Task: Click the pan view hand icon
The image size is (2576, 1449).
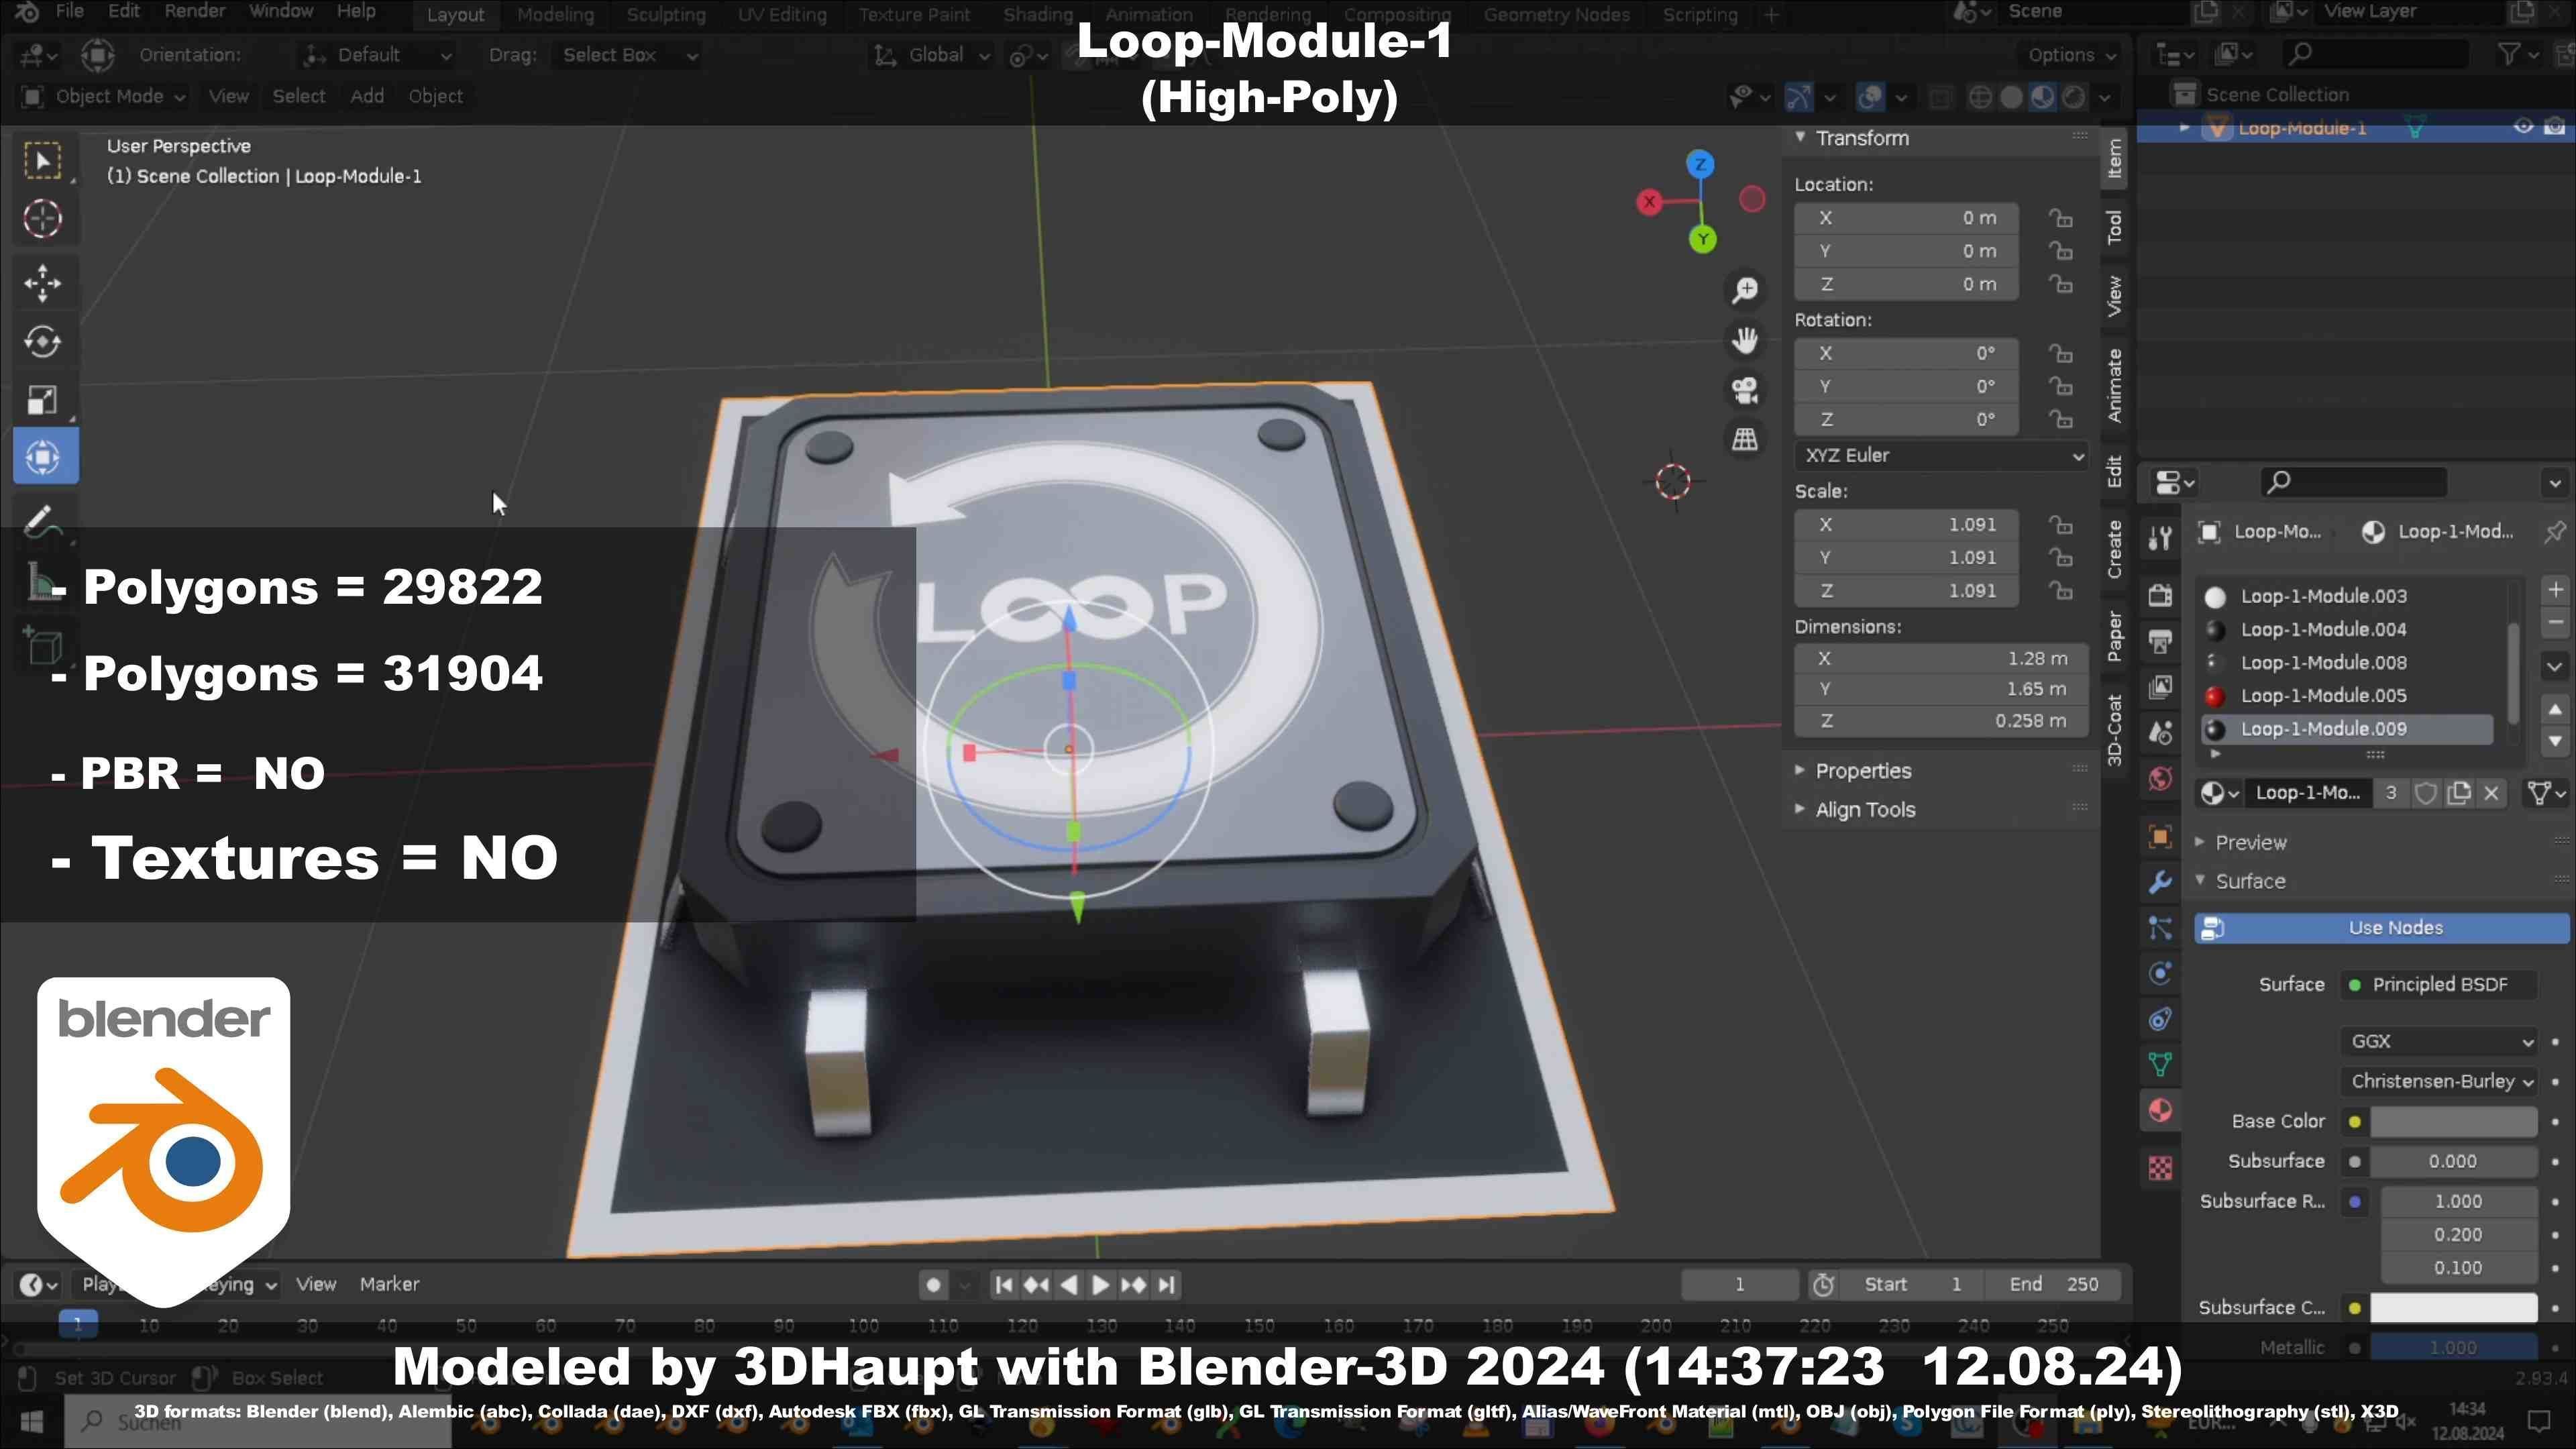Action: [1745, 340]
